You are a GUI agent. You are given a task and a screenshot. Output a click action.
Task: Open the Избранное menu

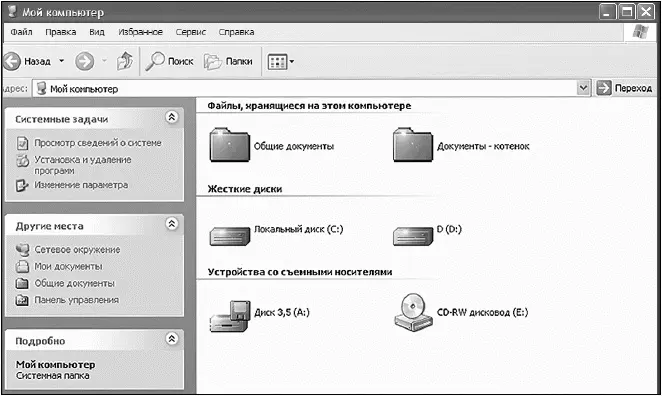click(140, 32)
